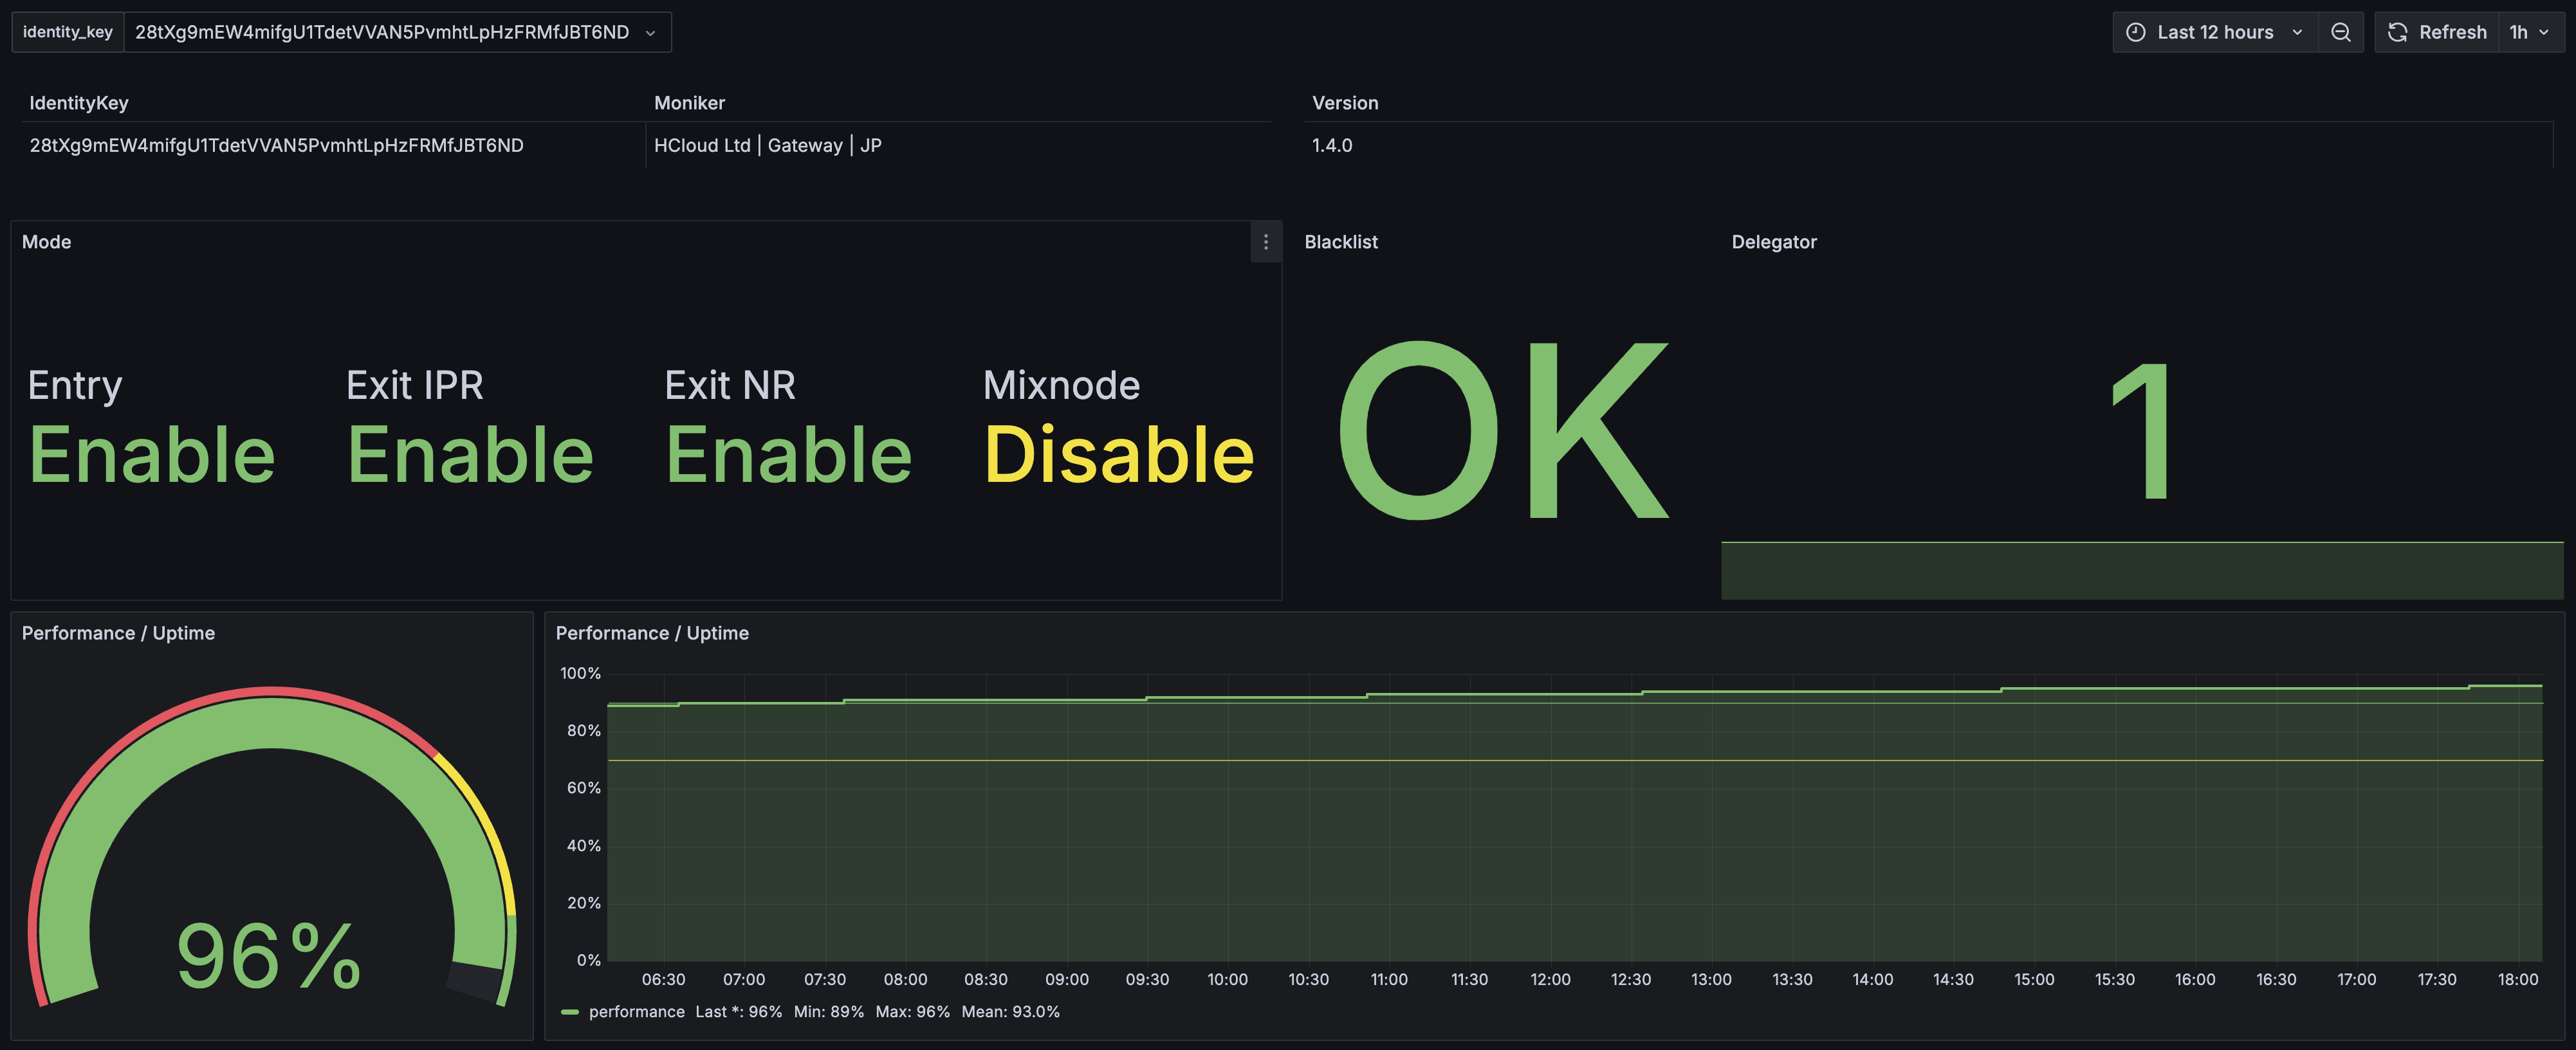Open the 1h auto-refresh interval dropdown
Viewport: 2576px width, 1050px height.
pos(2529,32)
